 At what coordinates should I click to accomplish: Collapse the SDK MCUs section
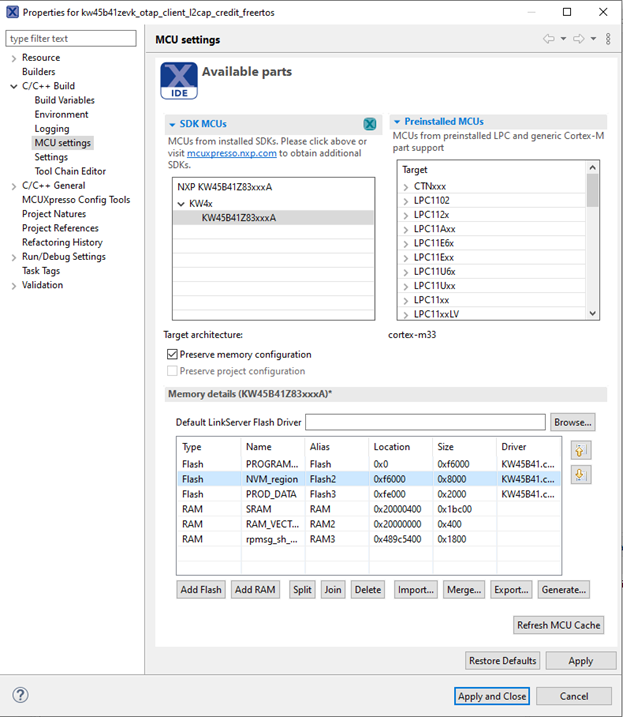(x=170, y=123)
